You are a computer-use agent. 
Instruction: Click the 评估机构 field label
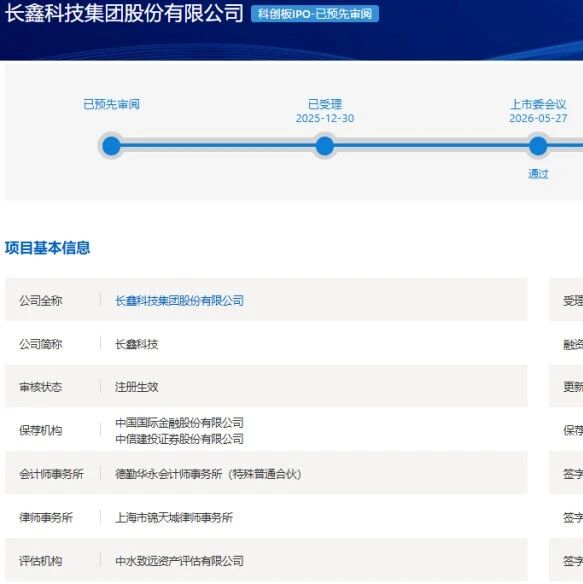[41, 561]
